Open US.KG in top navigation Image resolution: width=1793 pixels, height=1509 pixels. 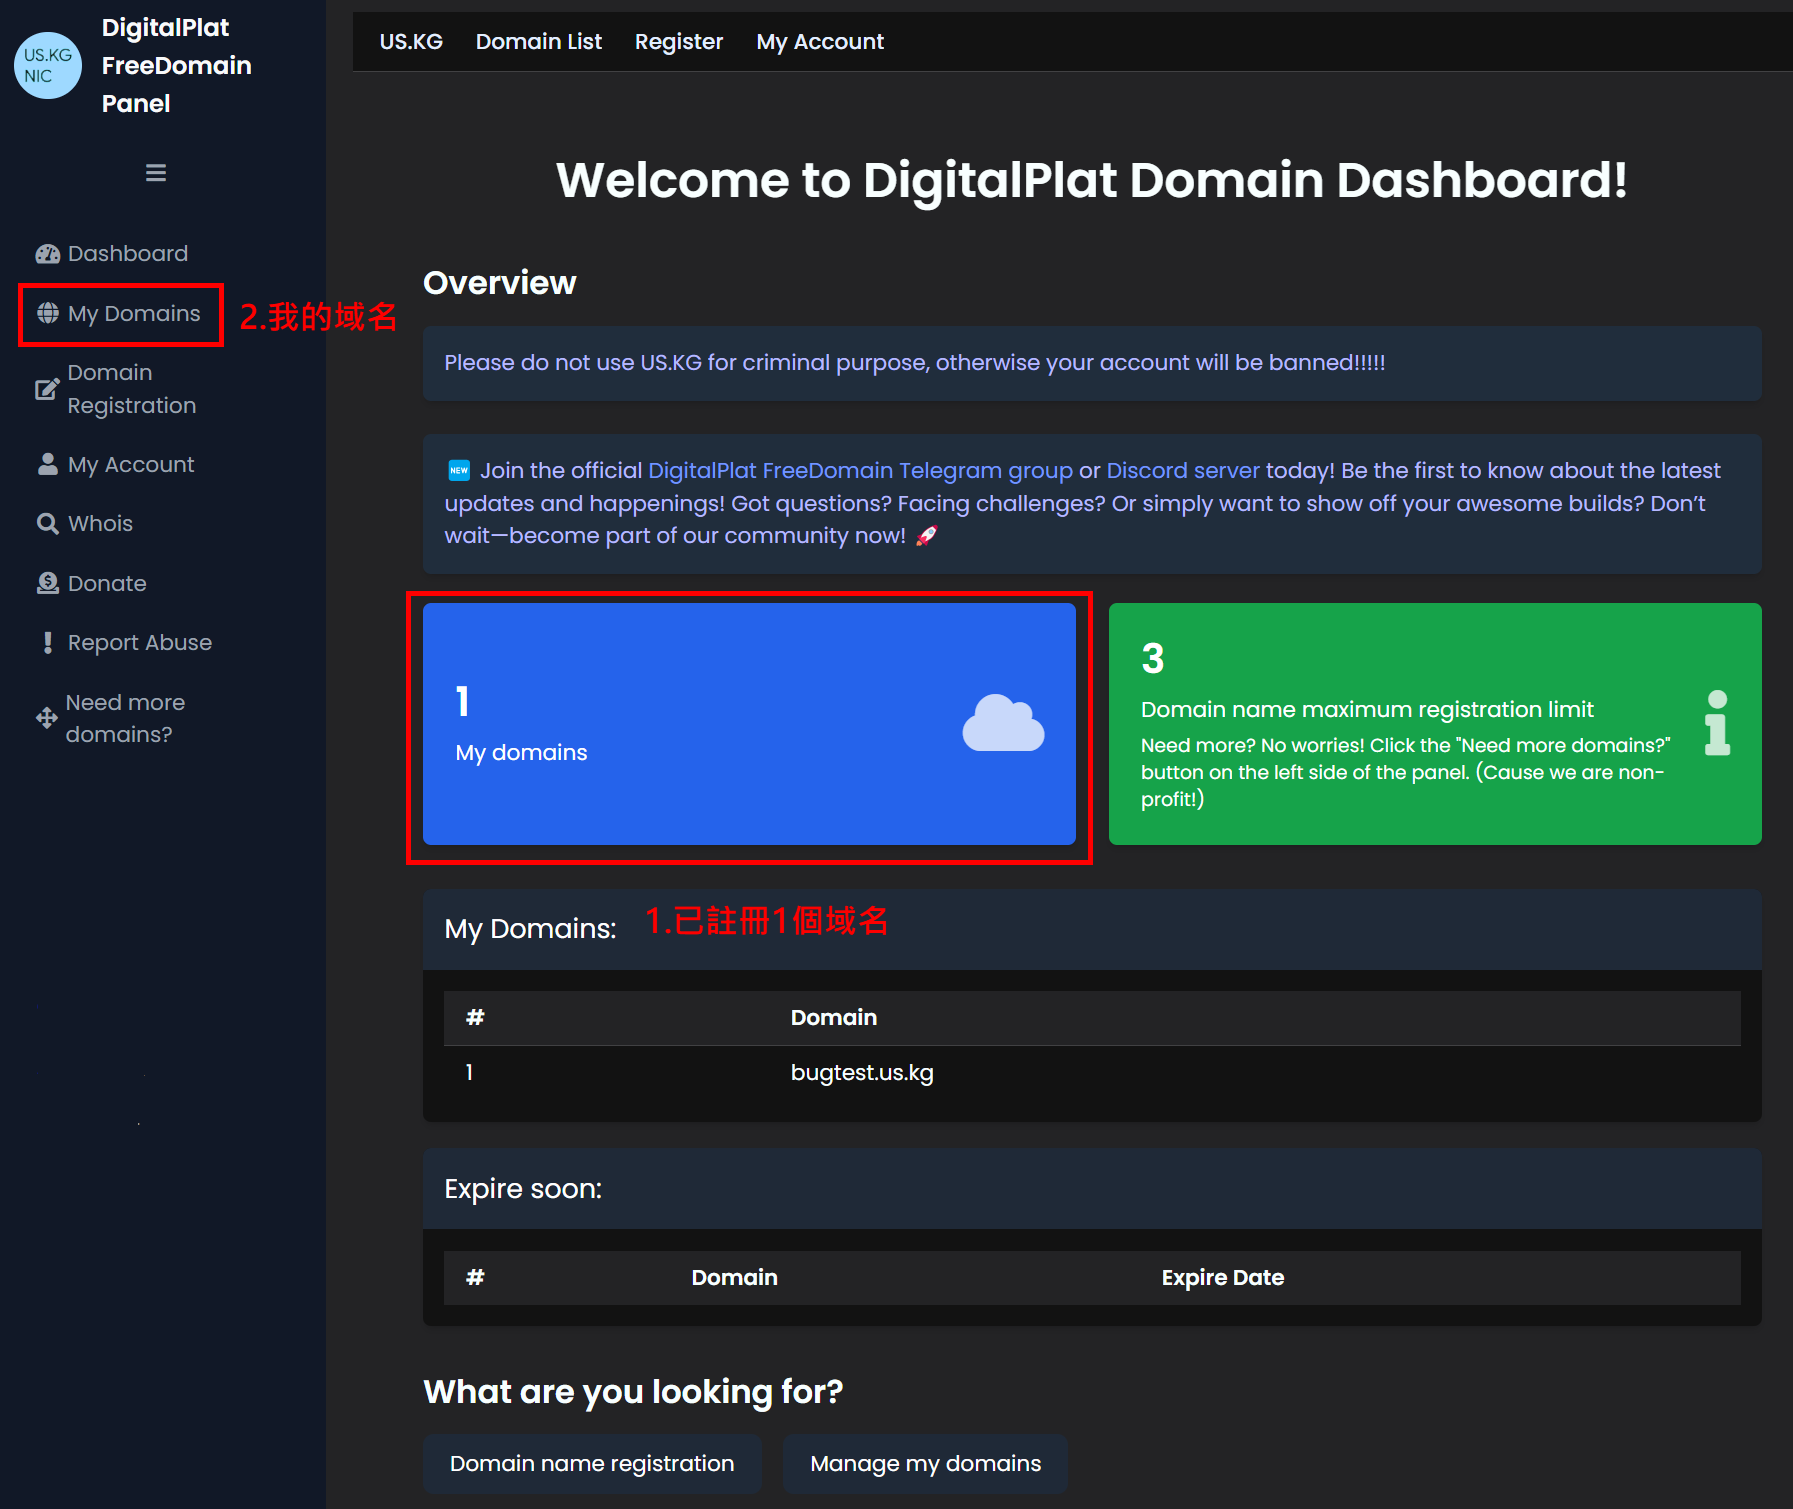pos(411,42)
